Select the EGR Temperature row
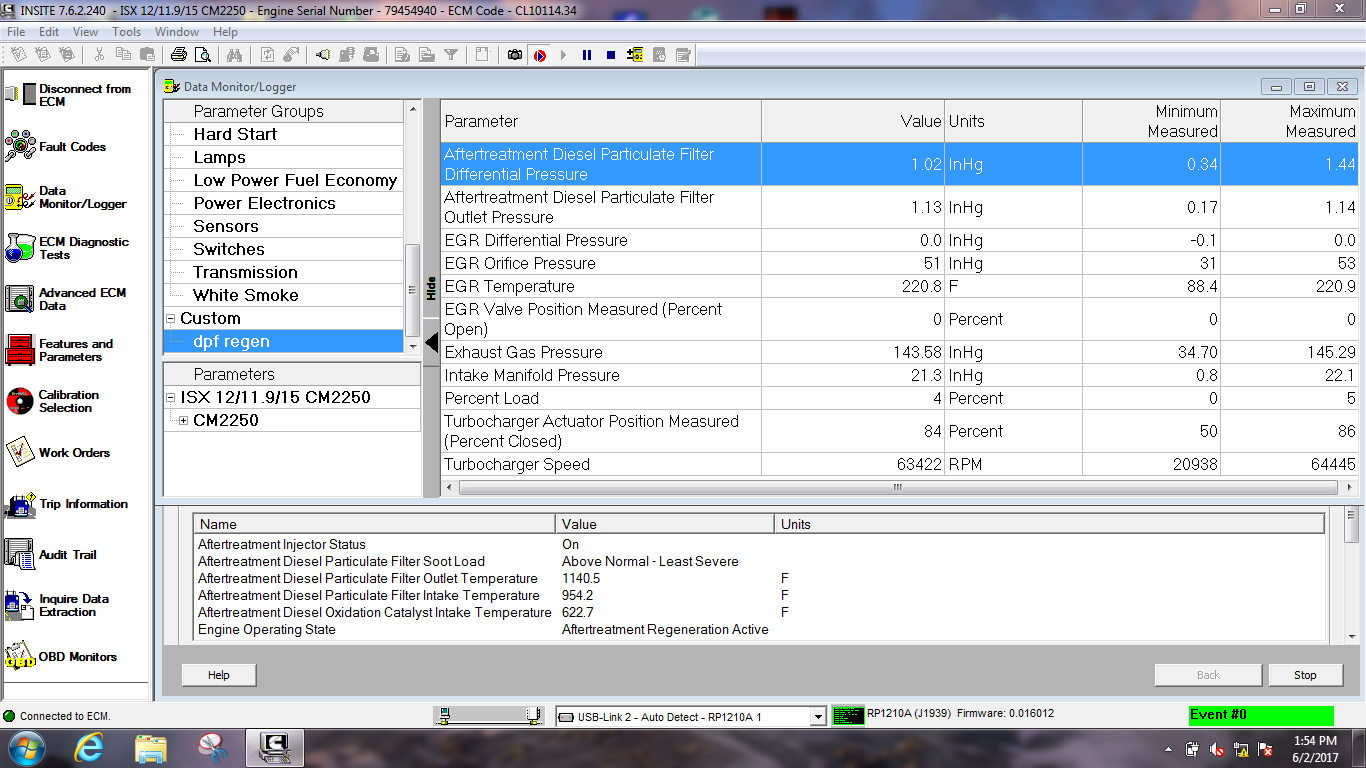This screenshot has width=1366, height=768. point(900,286)
